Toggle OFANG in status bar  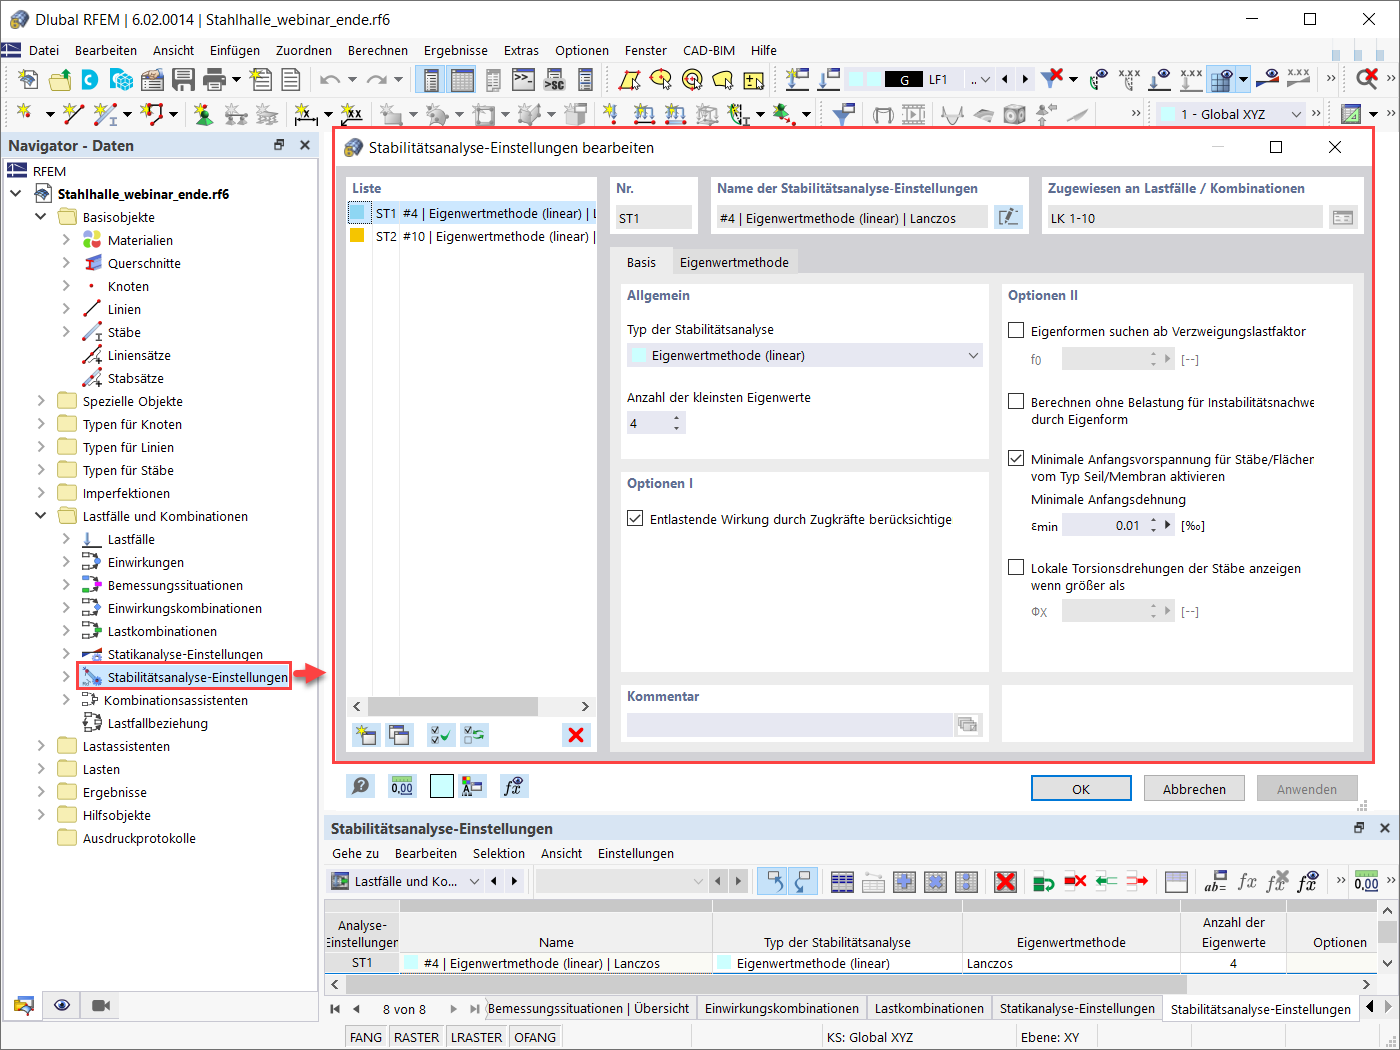535,1037
